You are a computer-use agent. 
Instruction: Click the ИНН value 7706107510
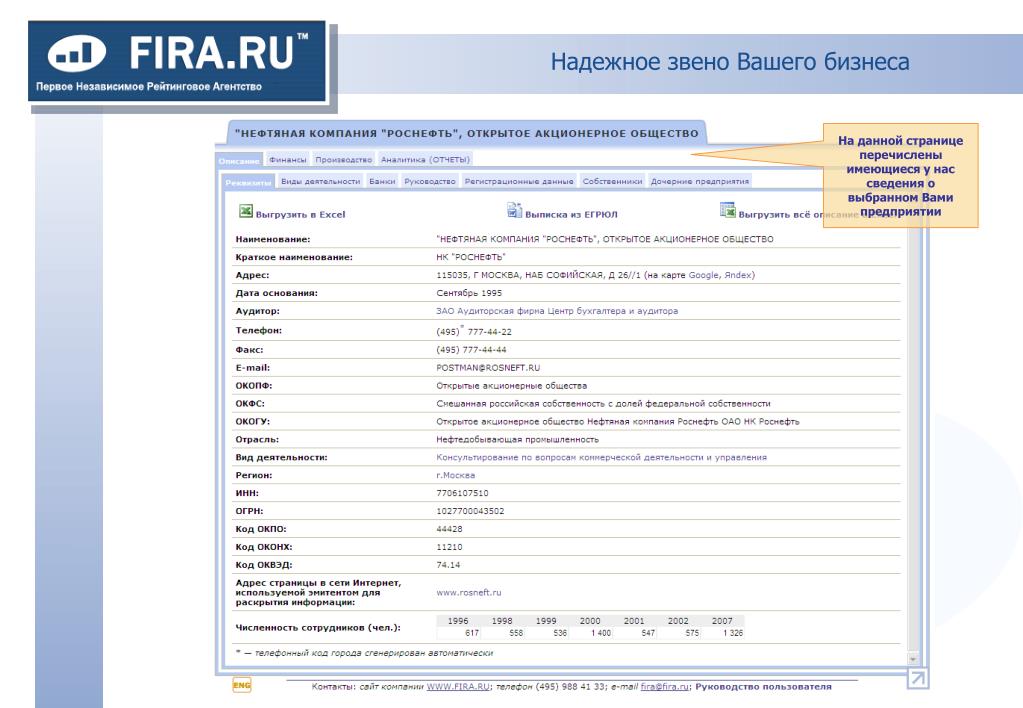[462, 493]
